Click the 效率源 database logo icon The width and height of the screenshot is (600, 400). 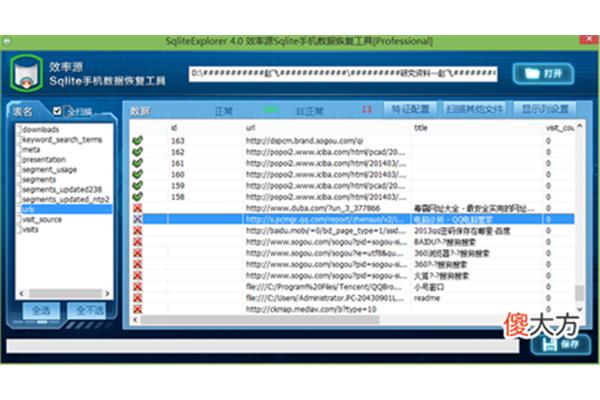point(26,73)
